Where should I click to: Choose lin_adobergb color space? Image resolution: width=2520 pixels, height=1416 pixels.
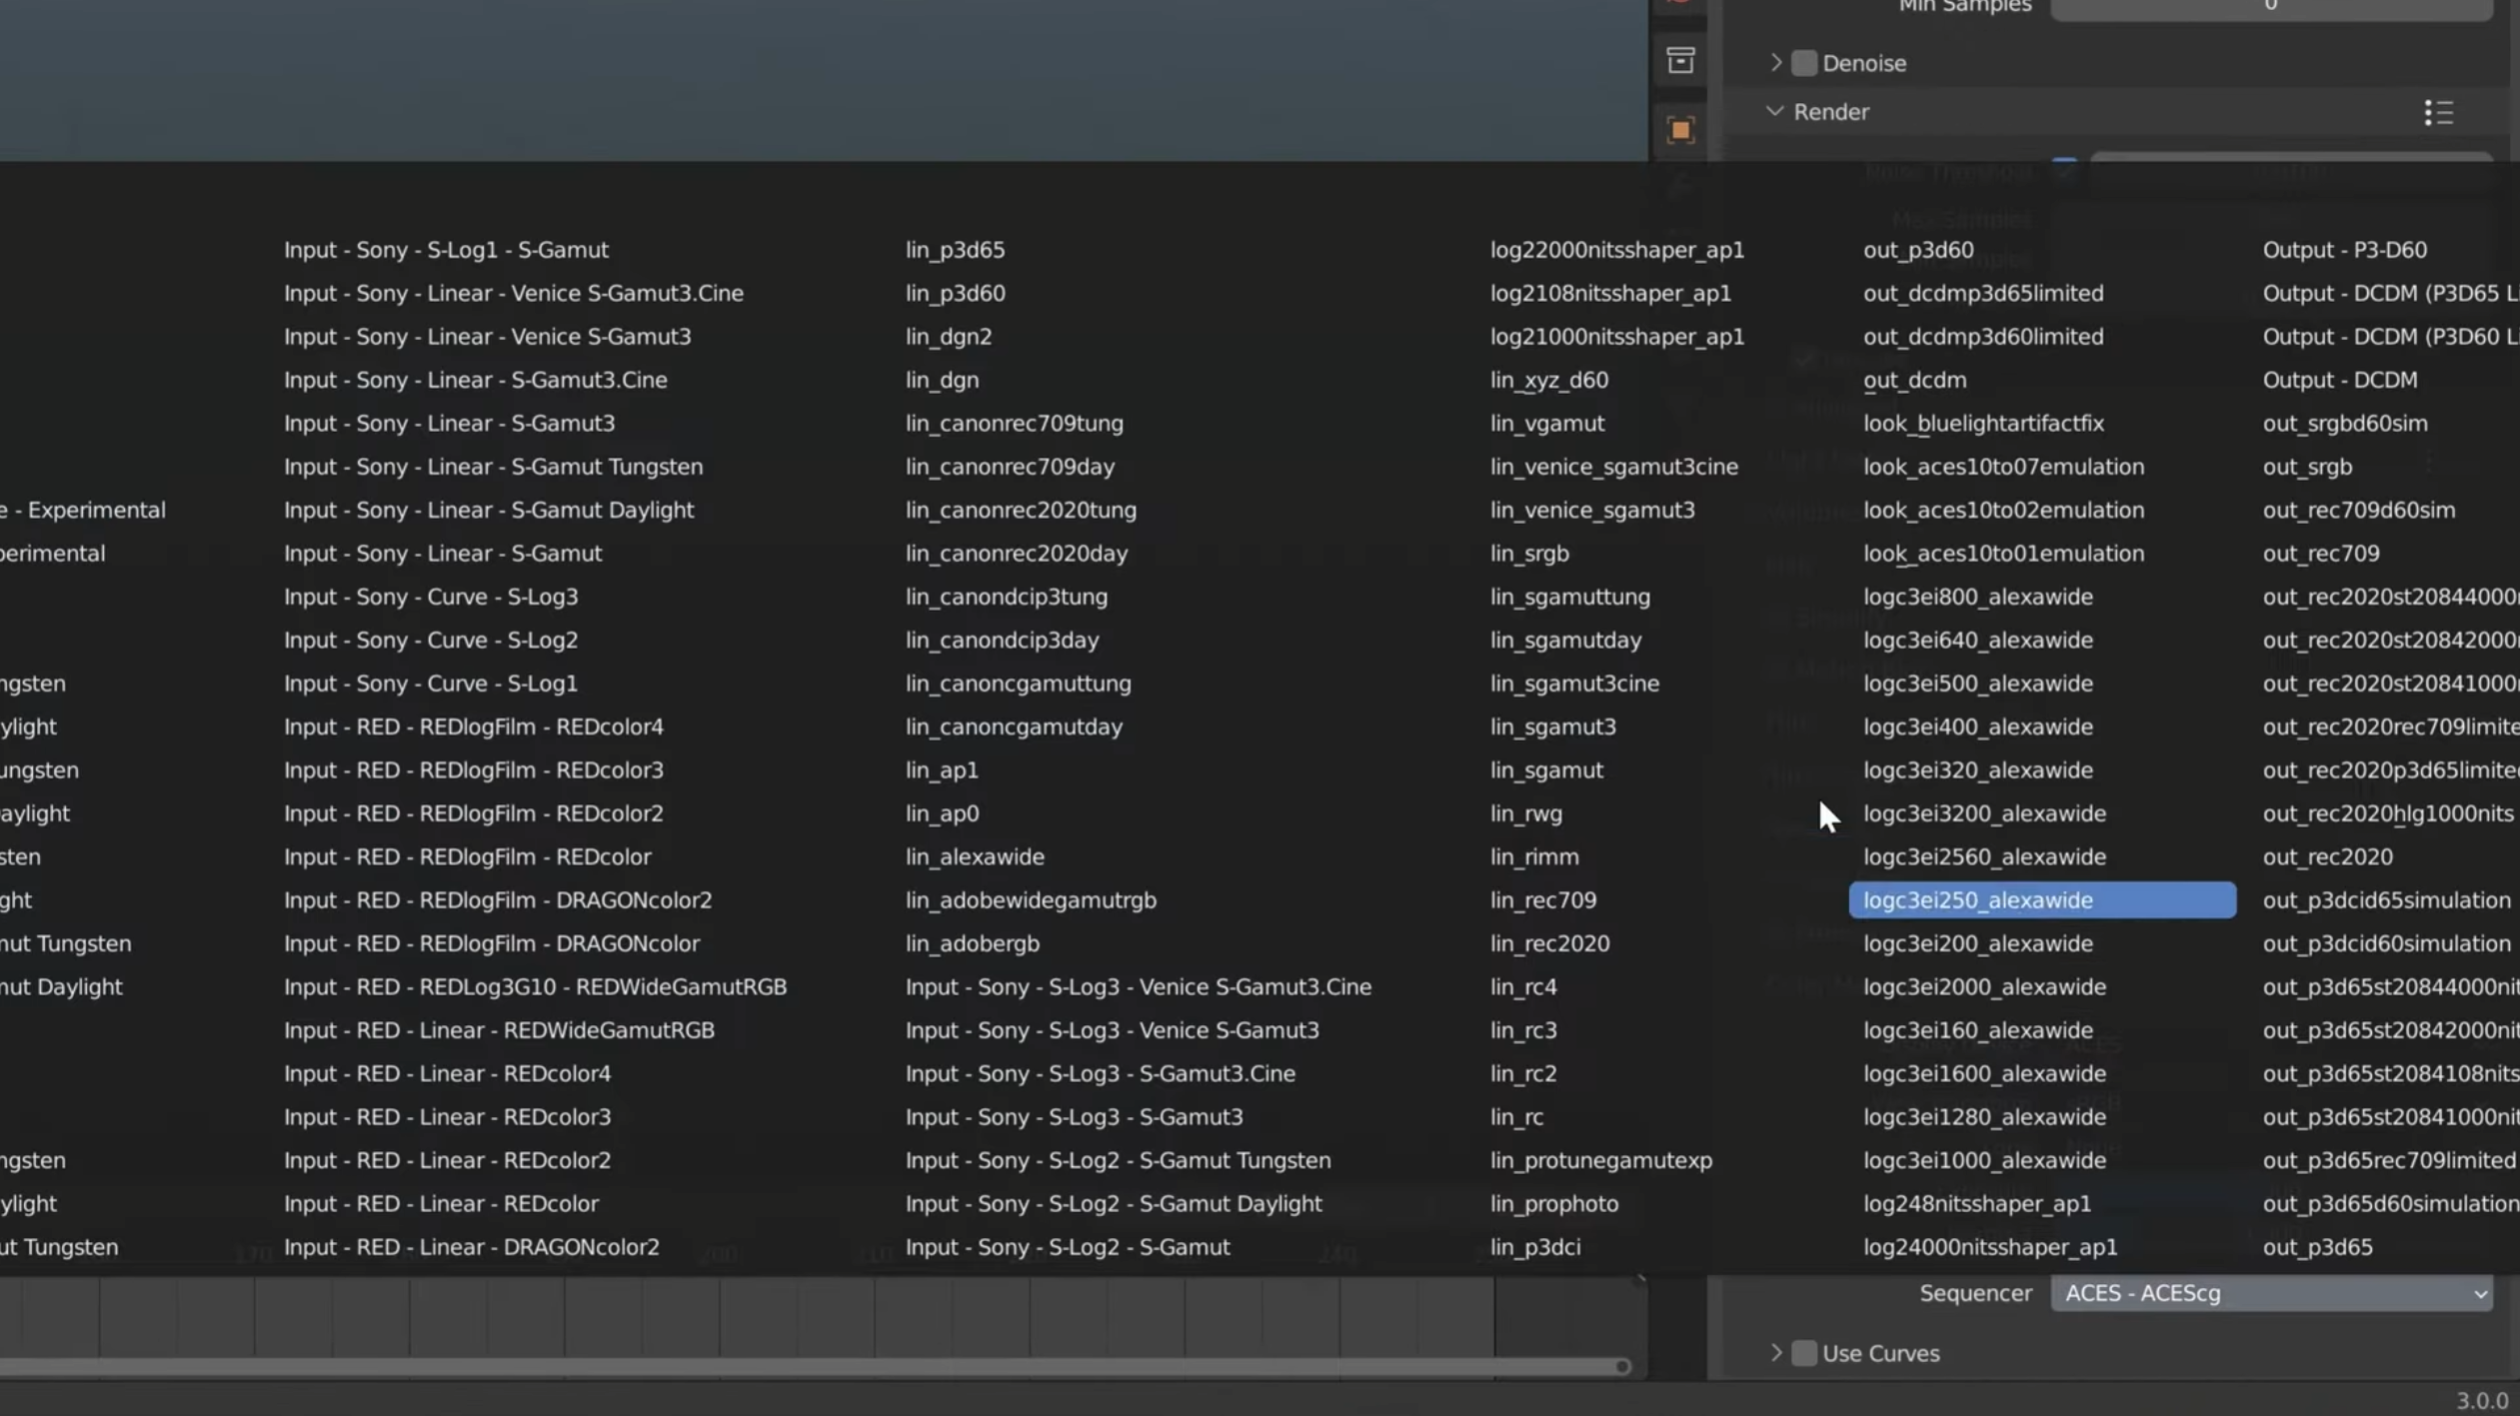tap(971, 943)
